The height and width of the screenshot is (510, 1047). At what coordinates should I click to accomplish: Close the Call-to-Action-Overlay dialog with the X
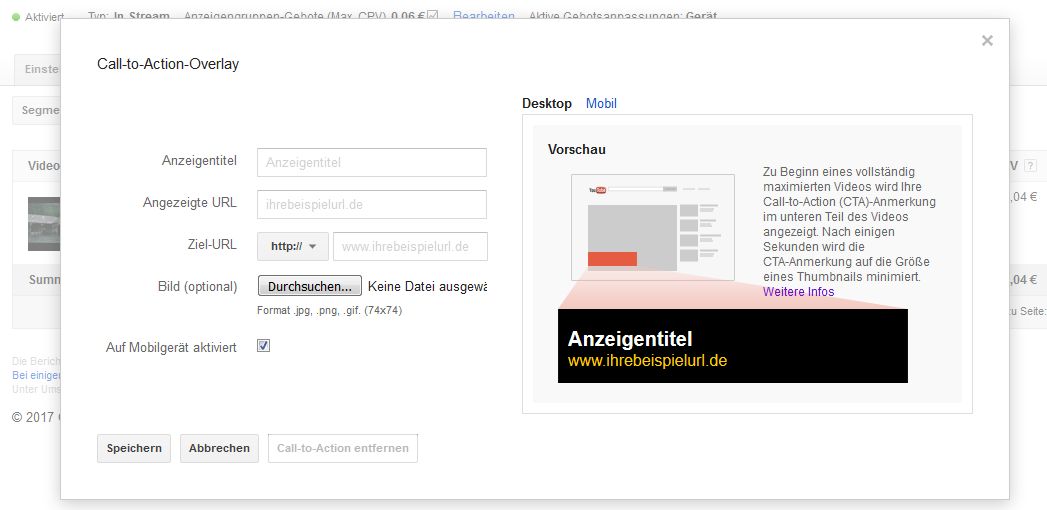987,41
